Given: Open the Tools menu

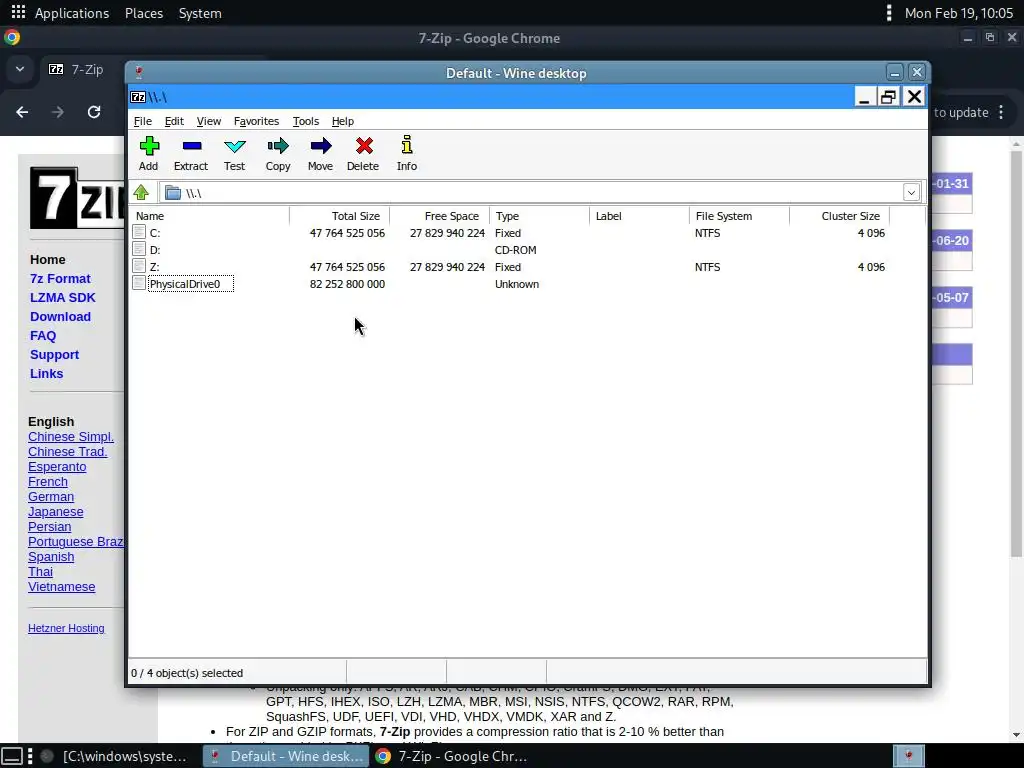Looking at the screenshot, I should 306,121.
